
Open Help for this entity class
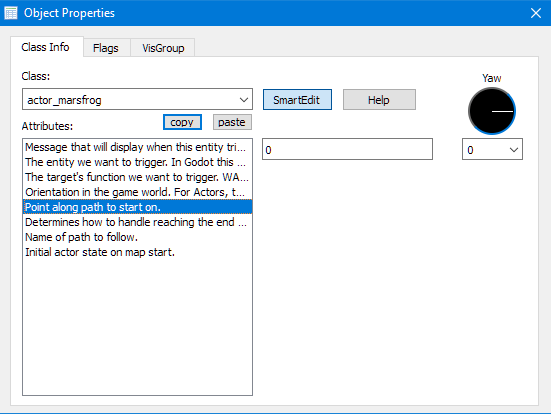[379, 100]
